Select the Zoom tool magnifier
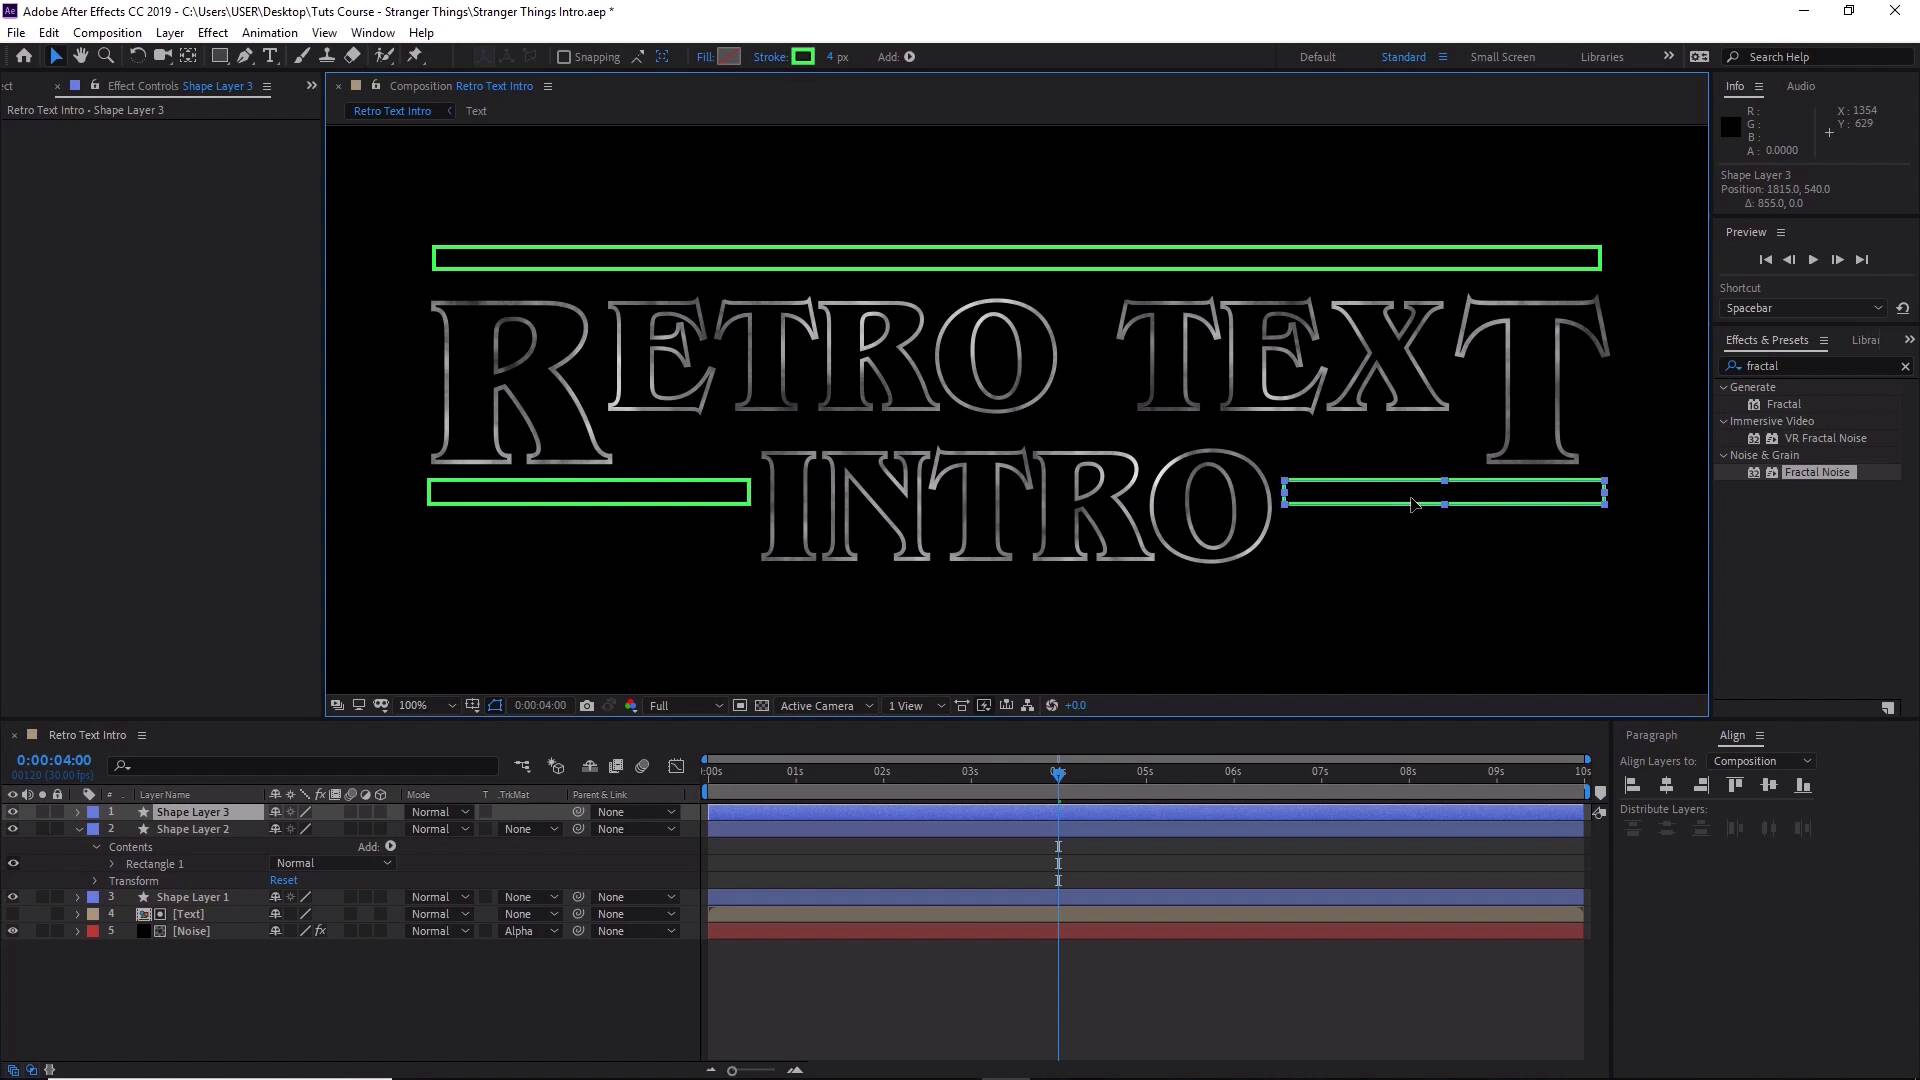Image resolution: width=1920 pixels, height=1080 pixels. [x=106, y=56]
